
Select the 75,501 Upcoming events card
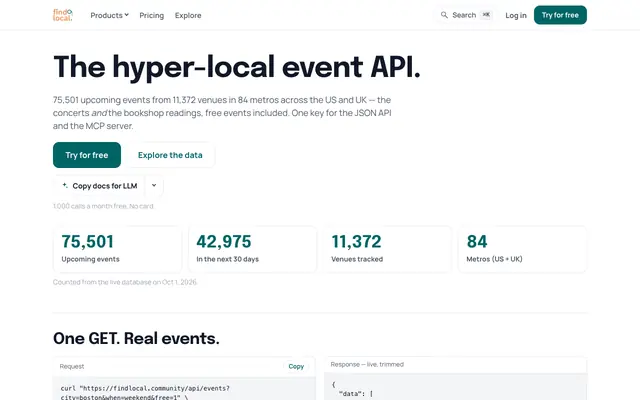[117, 249]
